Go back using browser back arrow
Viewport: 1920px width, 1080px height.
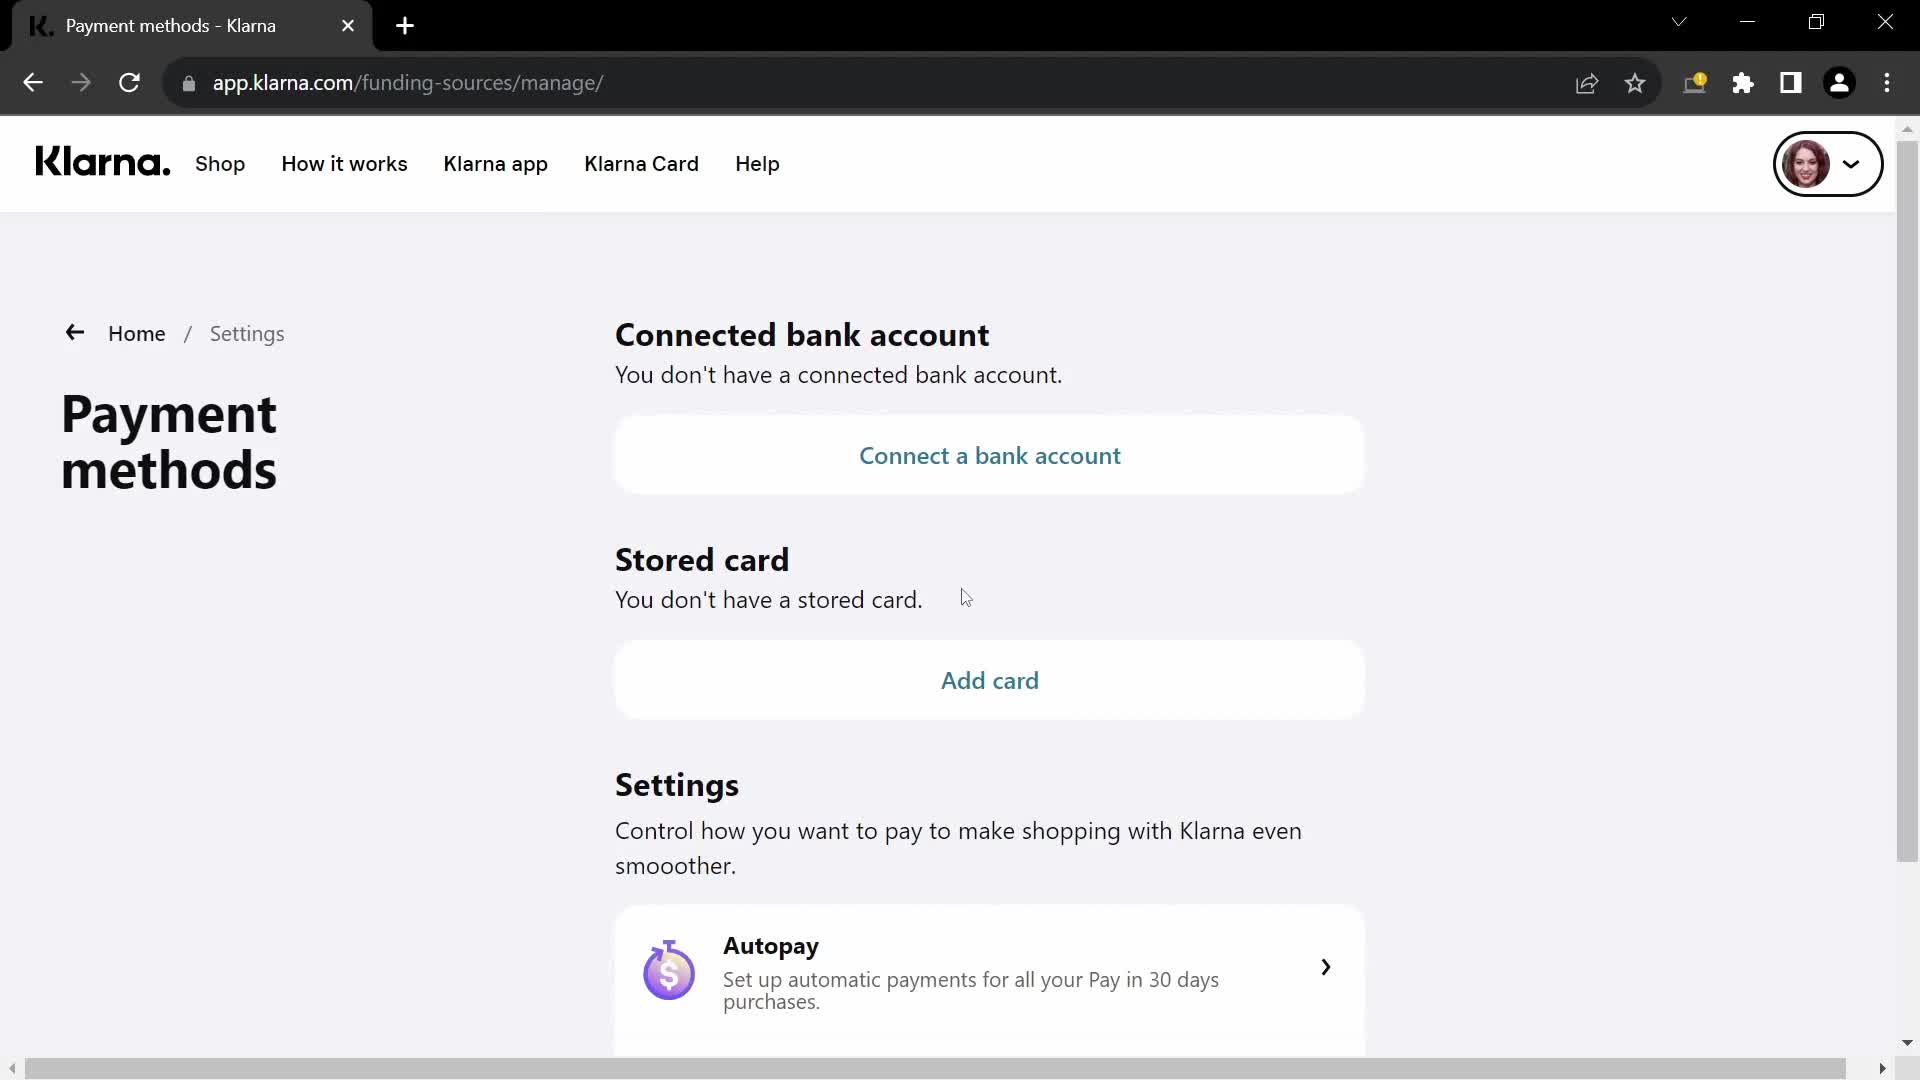pyautogui.click(x=33, y=83)
